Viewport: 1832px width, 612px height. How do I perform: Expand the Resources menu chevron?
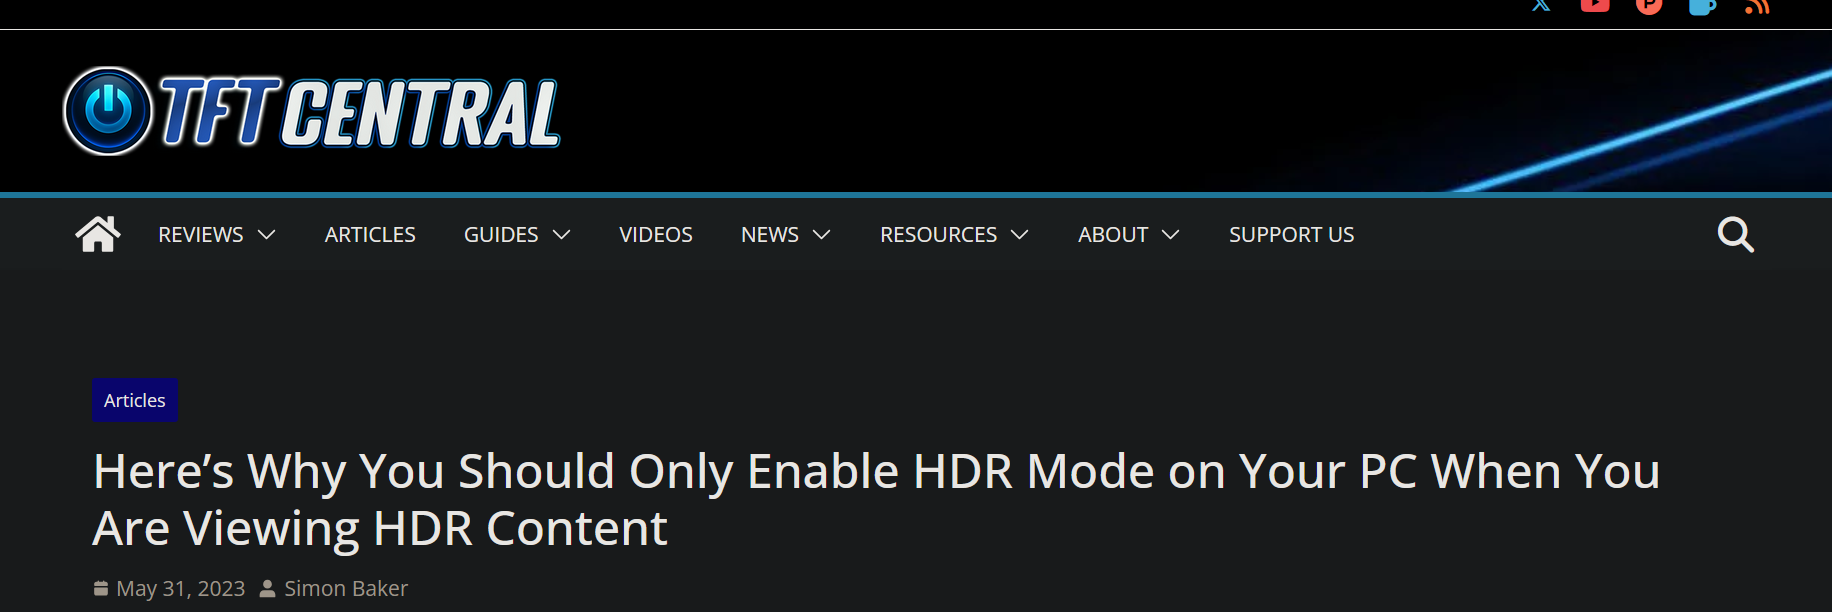click(x=1020, y=234)
